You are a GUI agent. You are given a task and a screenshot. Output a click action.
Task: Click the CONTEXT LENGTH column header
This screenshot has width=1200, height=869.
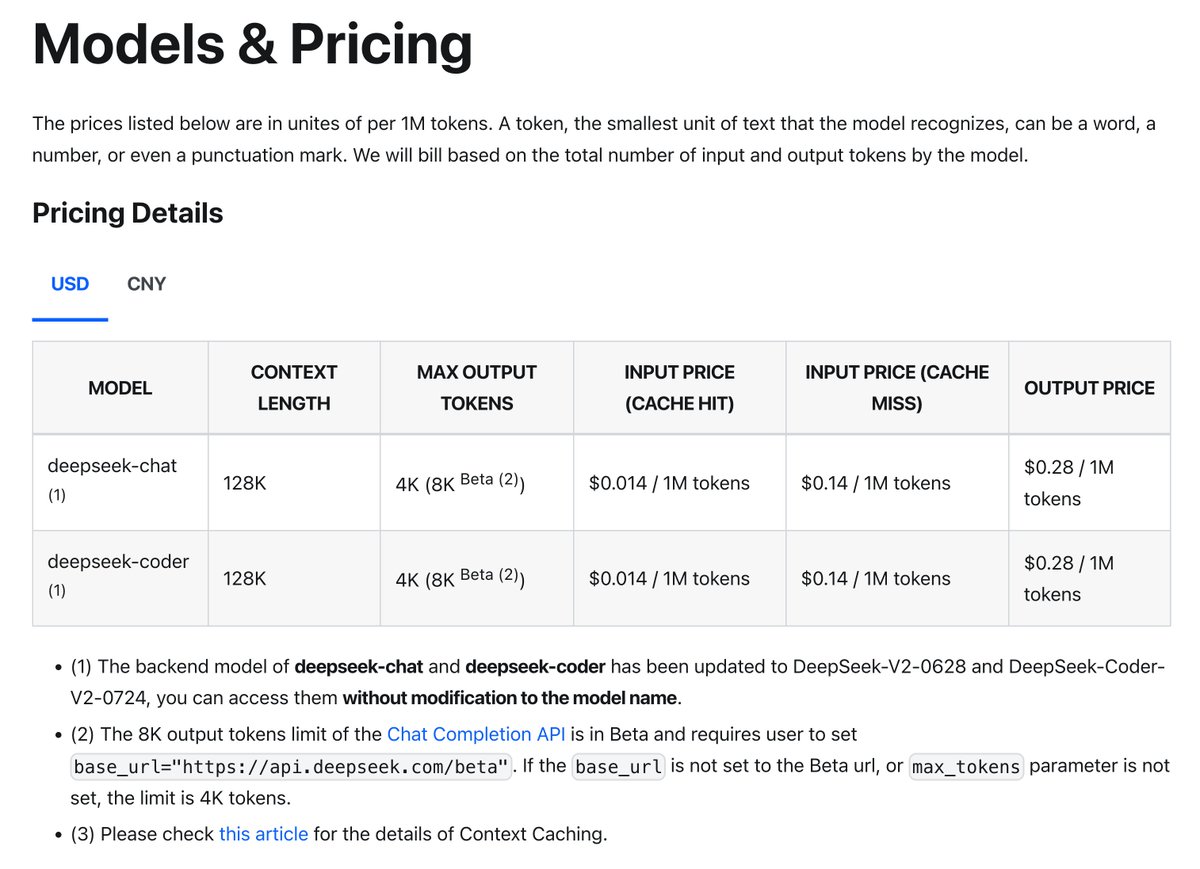pos(294,388)
